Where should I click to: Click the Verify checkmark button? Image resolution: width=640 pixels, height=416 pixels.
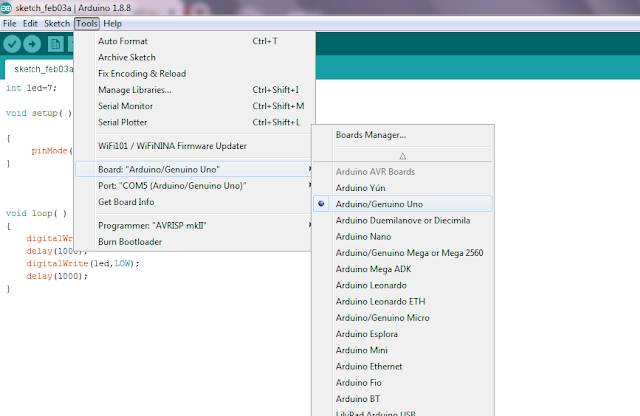12,44
